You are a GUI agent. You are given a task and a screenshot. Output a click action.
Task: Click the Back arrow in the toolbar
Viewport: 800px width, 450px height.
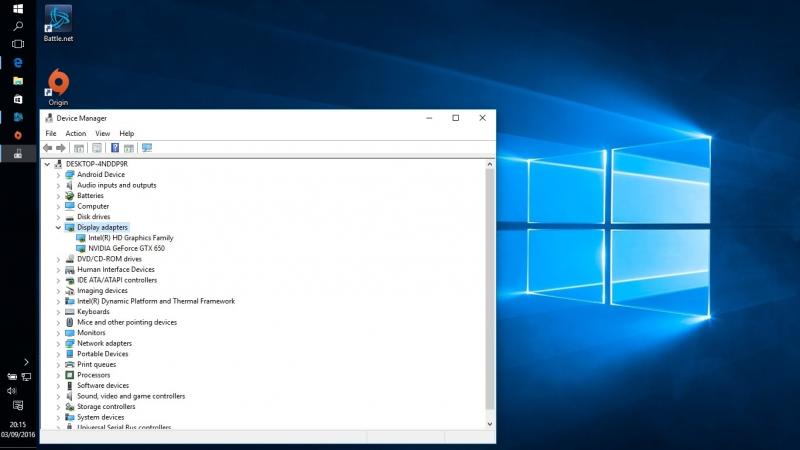(x=47, y=148)
